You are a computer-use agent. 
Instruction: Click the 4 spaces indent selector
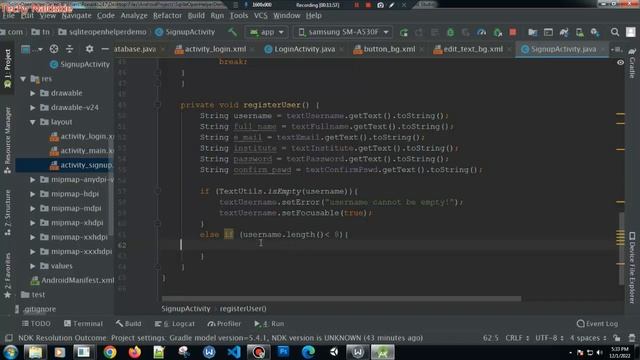pyautogui.click(x=588, y=338)
